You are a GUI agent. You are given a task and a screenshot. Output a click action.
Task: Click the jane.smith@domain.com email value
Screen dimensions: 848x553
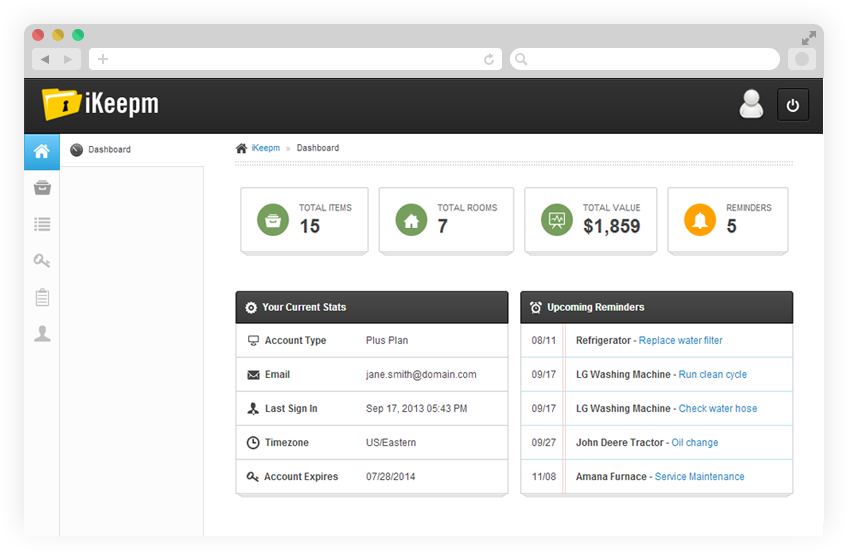(x=421, y=375)
